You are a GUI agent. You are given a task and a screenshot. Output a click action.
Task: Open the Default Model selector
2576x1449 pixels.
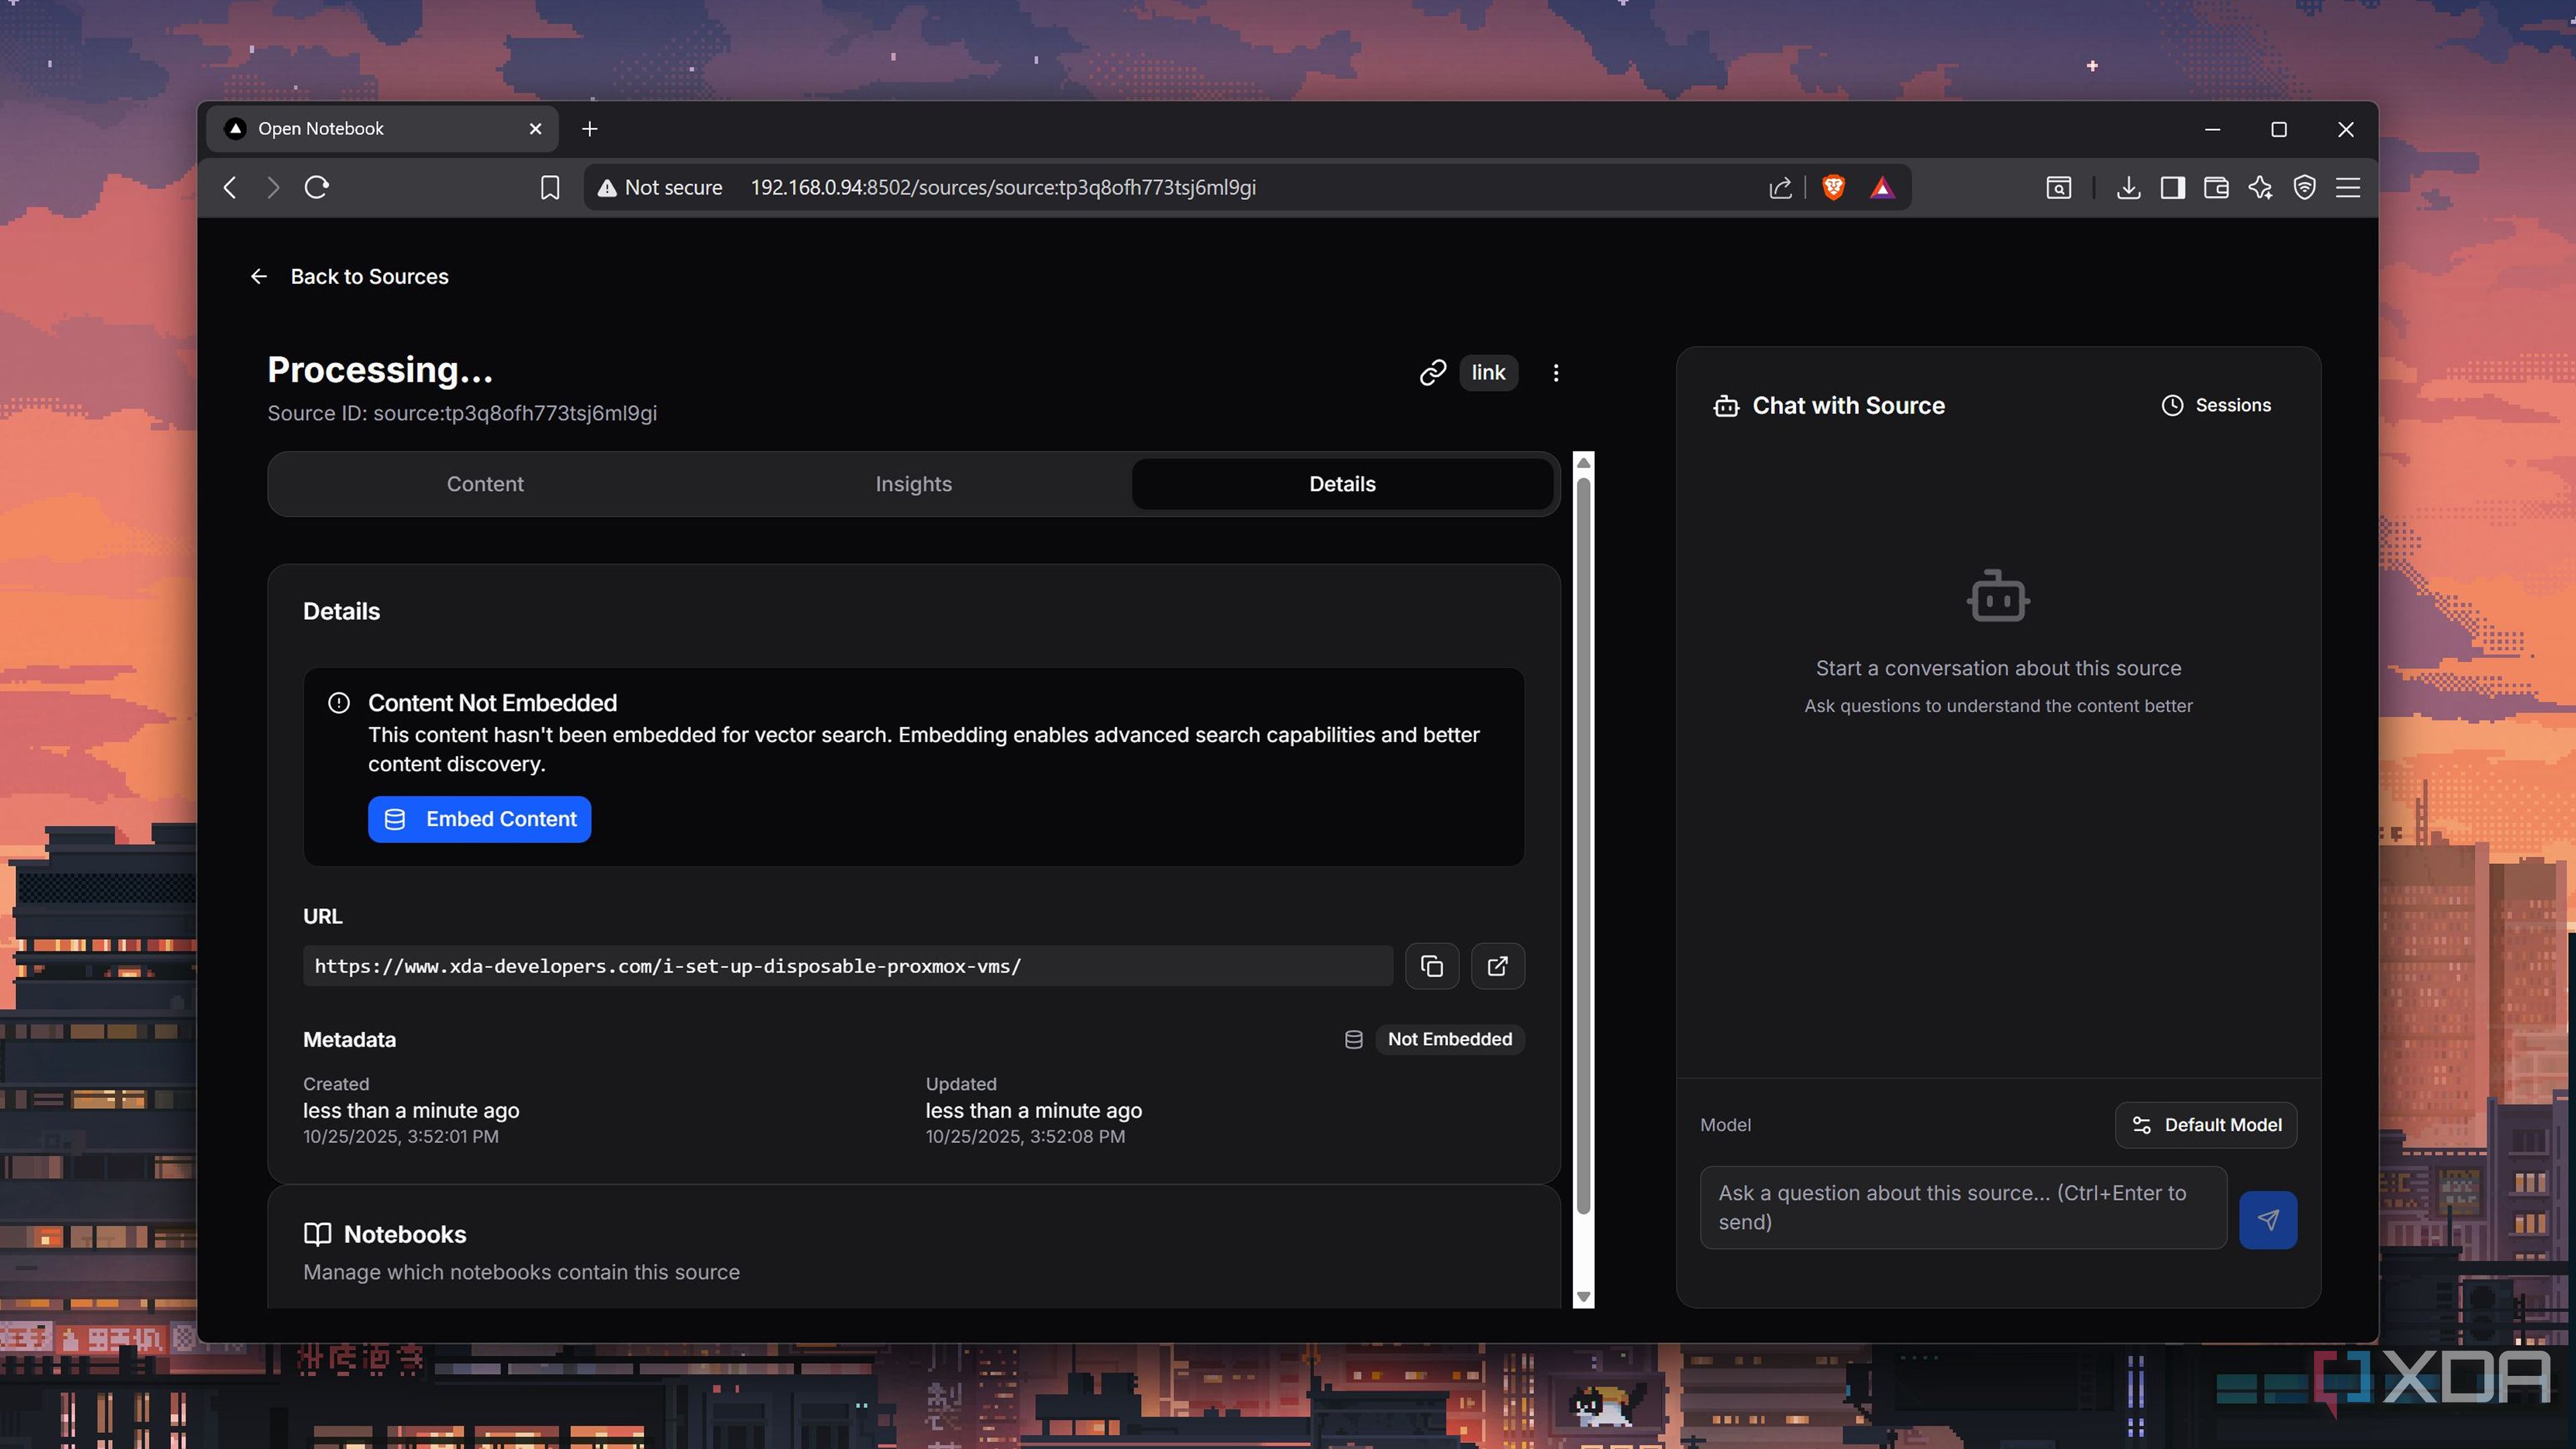(x=2205, y=1125)
